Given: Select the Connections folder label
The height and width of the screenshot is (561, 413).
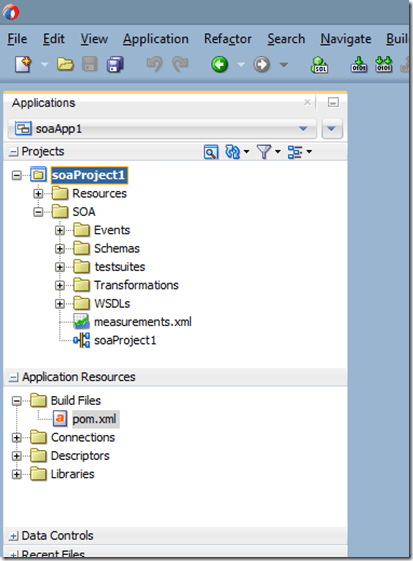Looking at the screenshot, I should coord(83,438).
